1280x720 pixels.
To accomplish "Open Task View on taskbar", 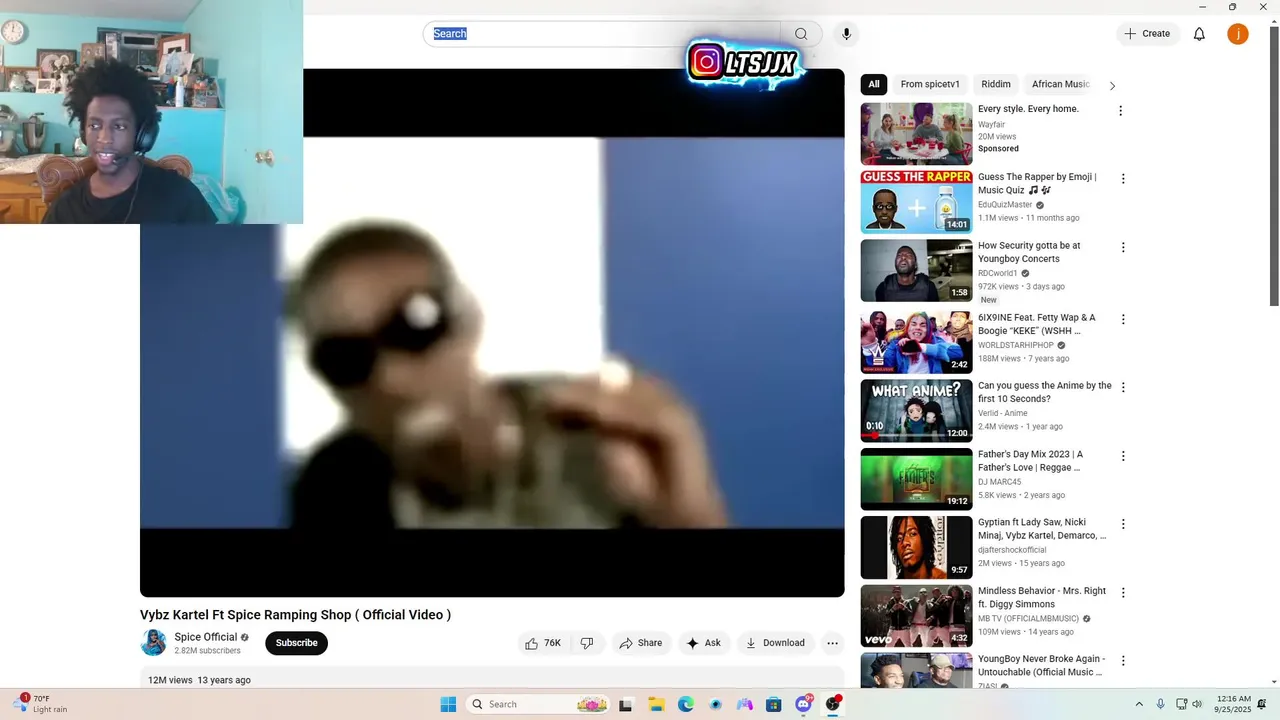I will 626,704.
